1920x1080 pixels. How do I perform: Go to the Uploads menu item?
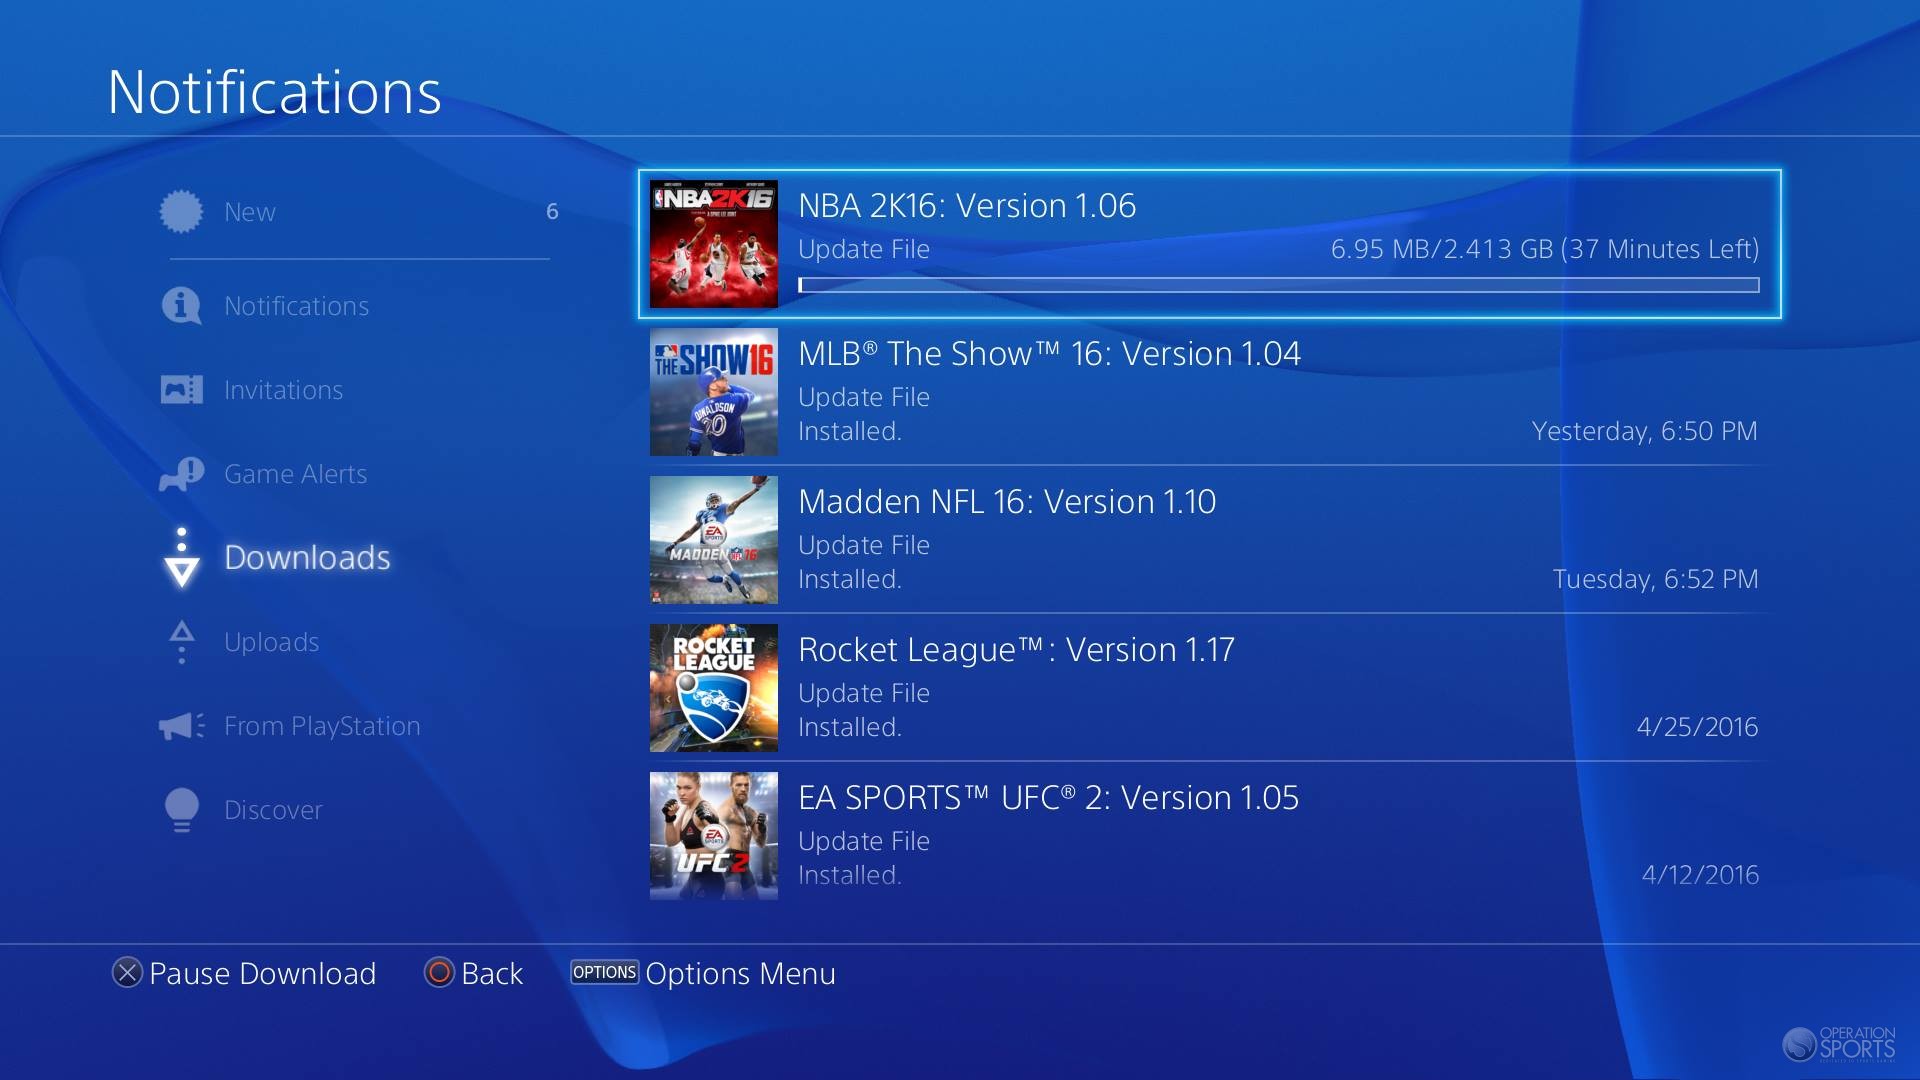coord(271,642)
